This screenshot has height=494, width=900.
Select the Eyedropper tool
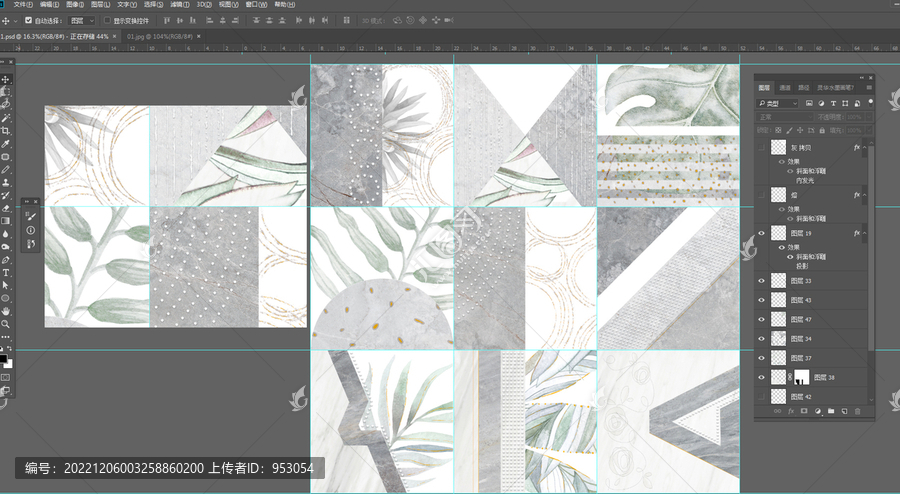(x=6, y=144)
